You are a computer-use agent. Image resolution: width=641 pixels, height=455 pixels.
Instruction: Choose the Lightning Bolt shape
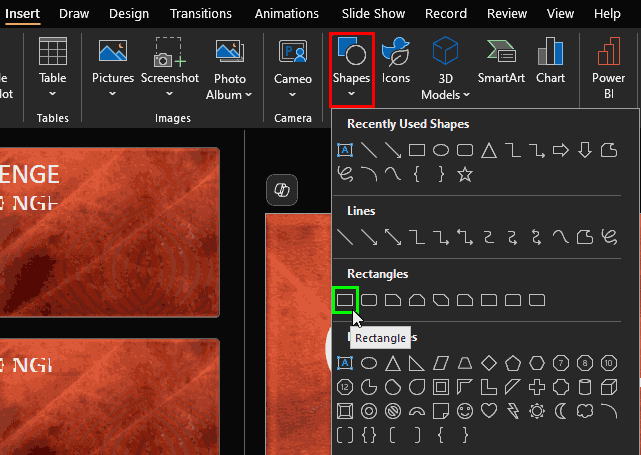click(513, 411)
